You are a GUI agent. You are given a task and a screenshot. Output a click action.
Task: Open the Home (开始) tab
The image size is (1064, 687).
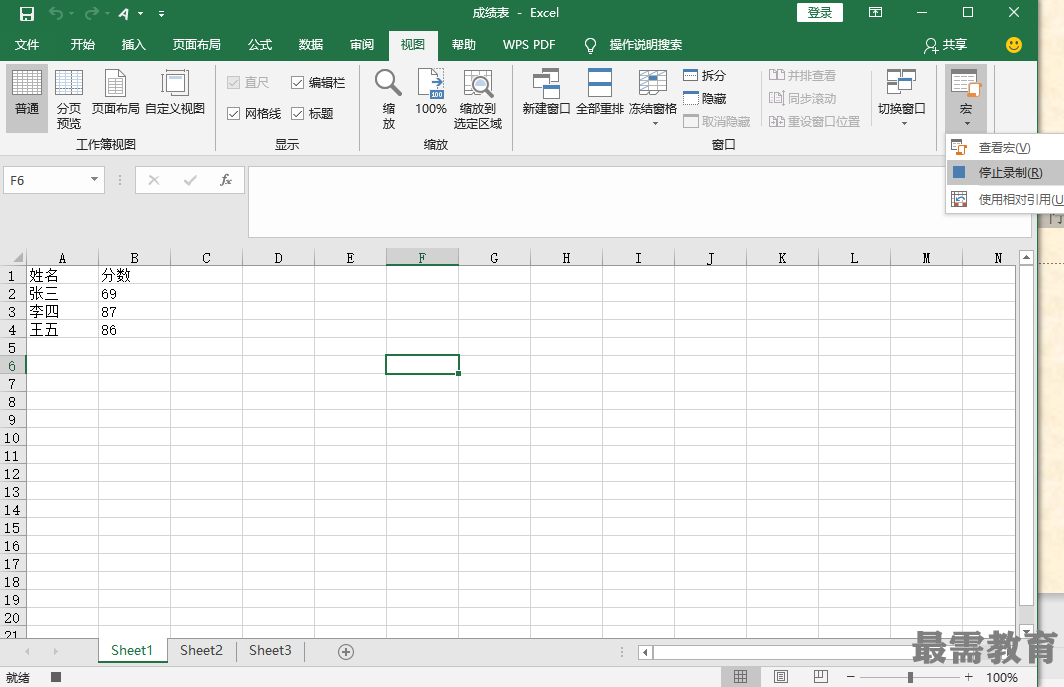tap(83, 45)
